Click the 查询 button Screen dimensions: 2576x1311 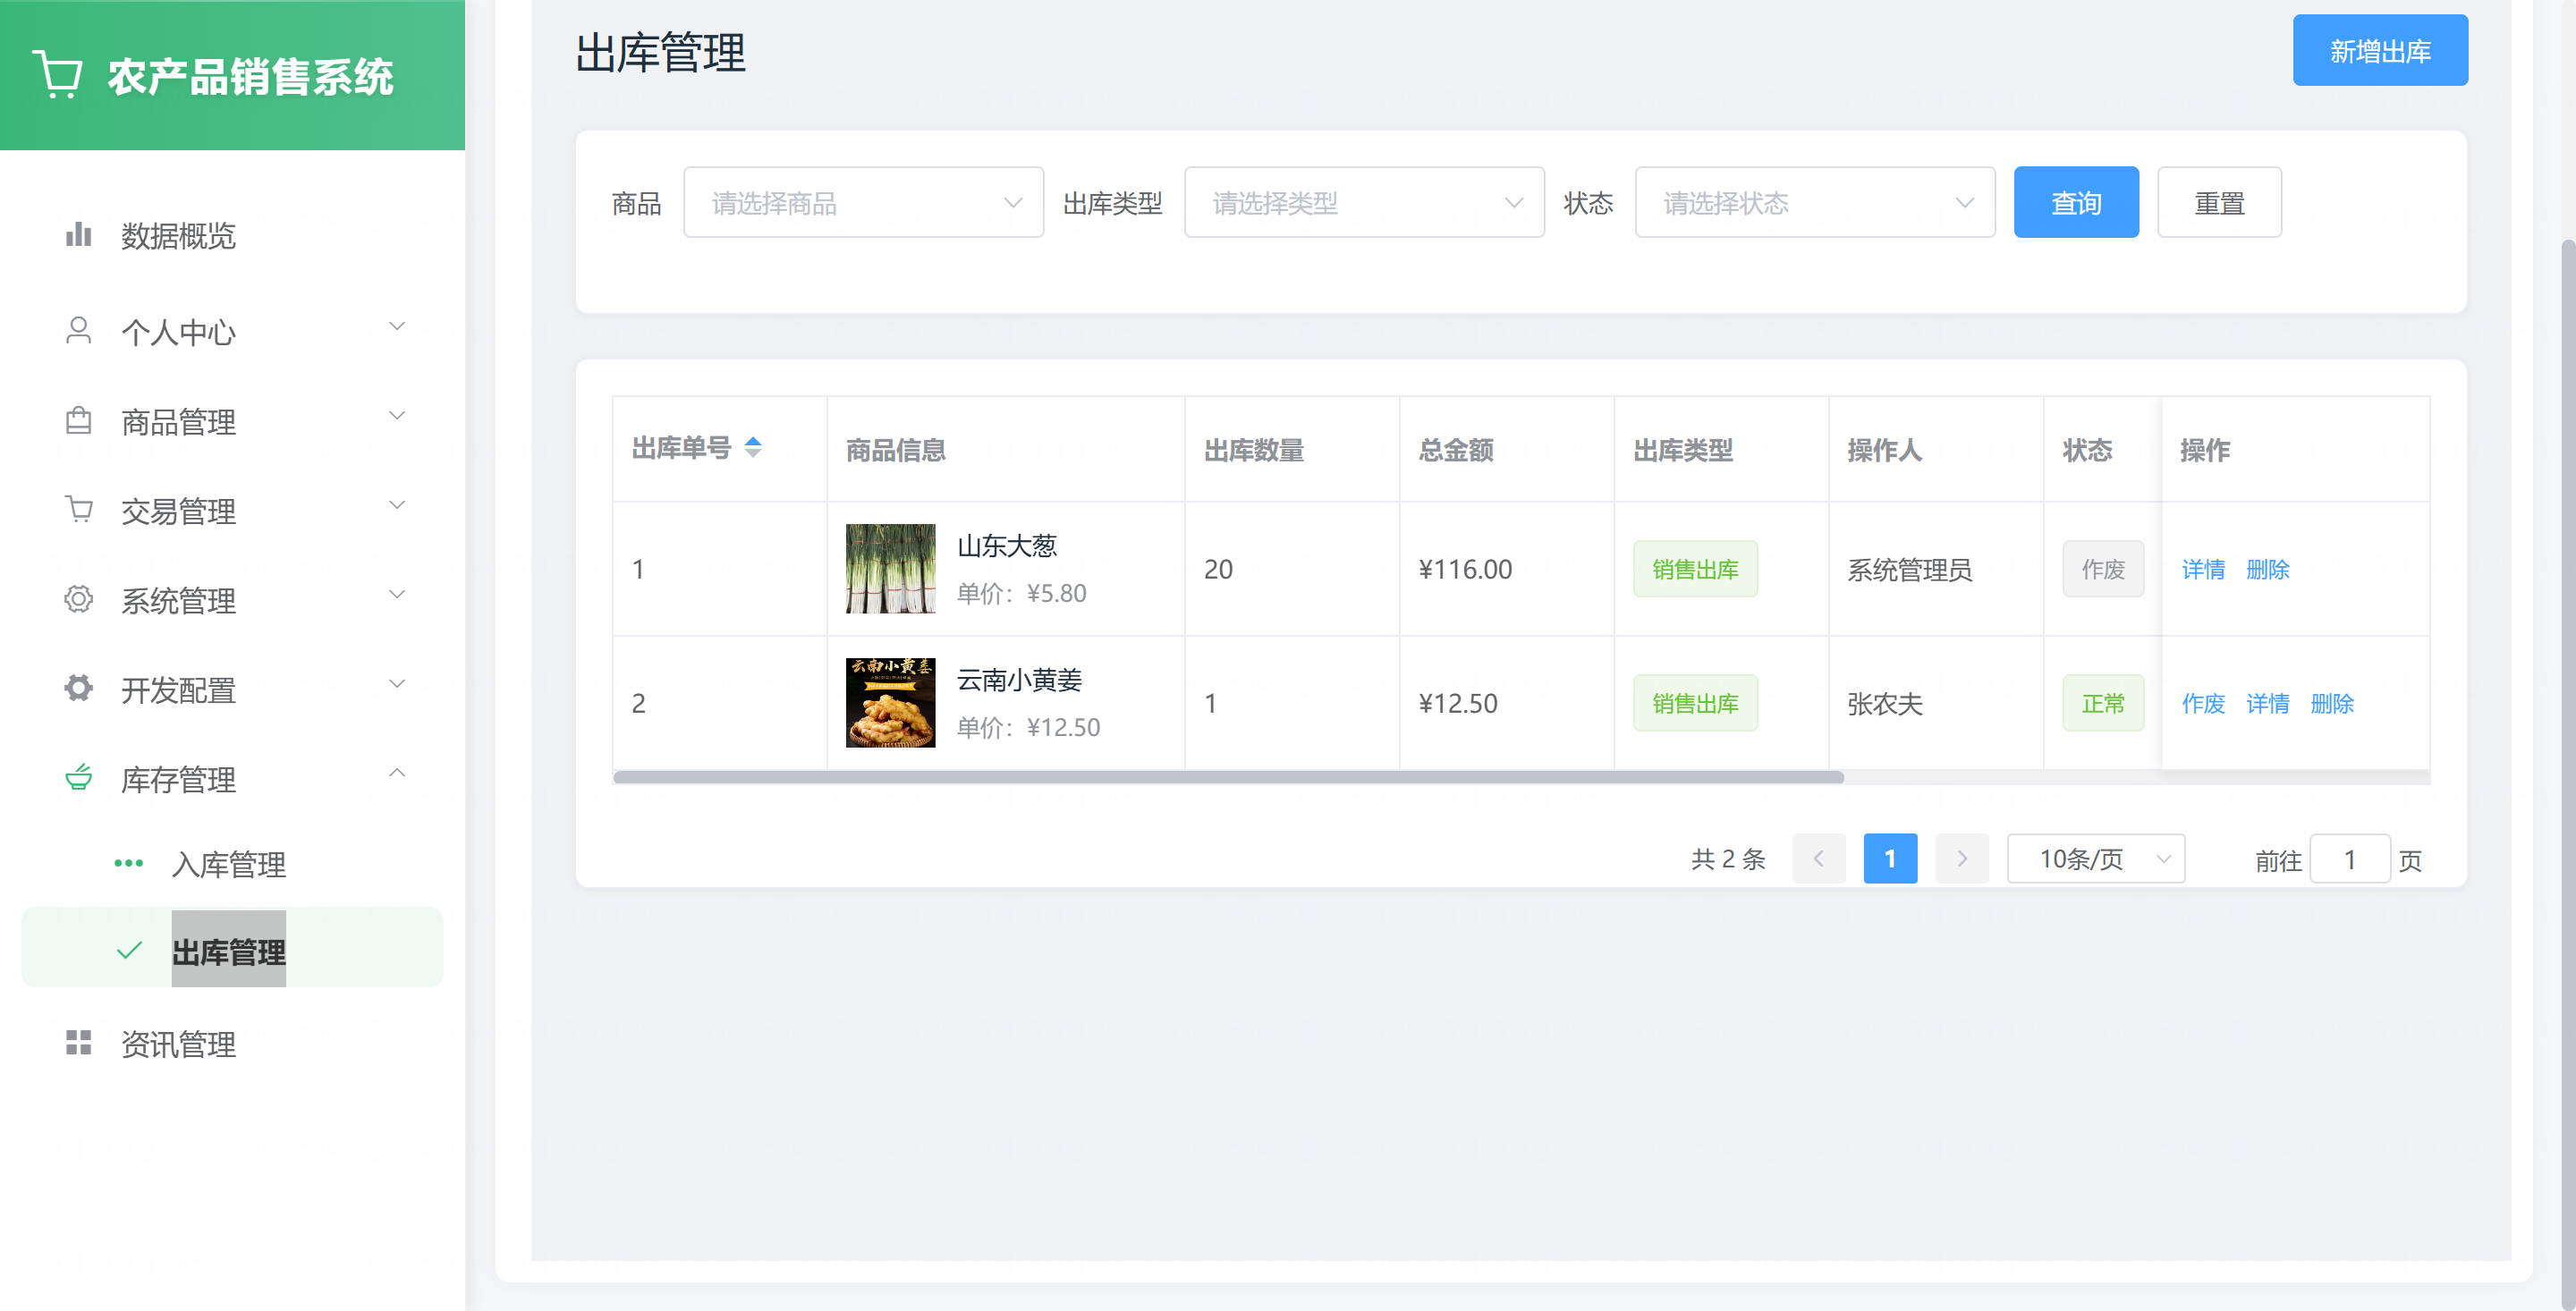click(x=2076, y=203)
